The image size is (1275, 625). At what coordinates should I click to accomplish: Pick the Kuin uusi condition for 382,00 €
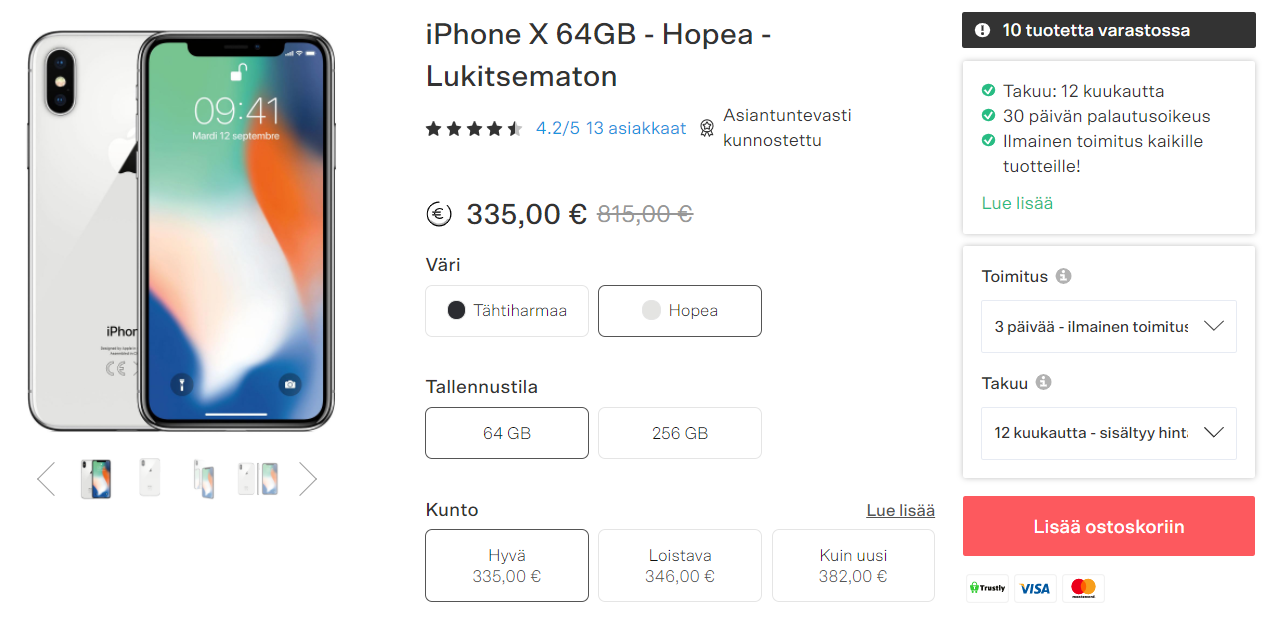coord(853,565)
